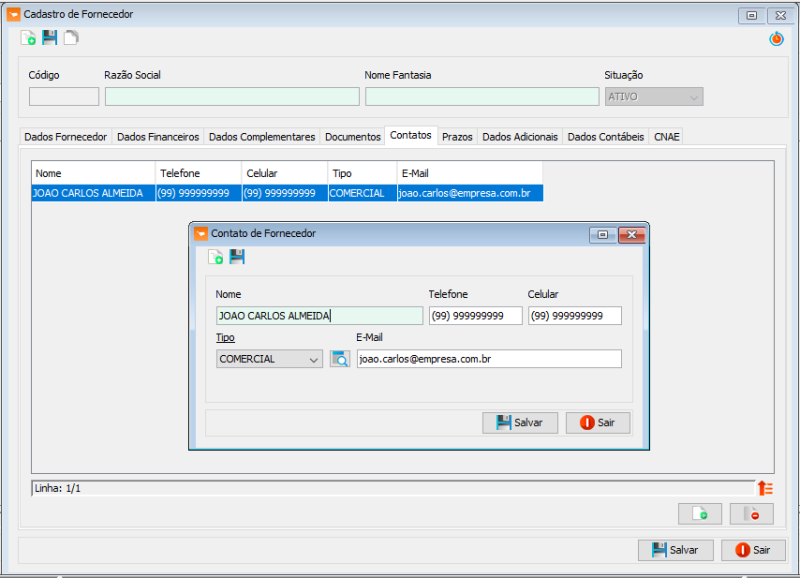
Task: Maximize the Cadastro de Fornecedor window
Action: (x=752, y=15)
